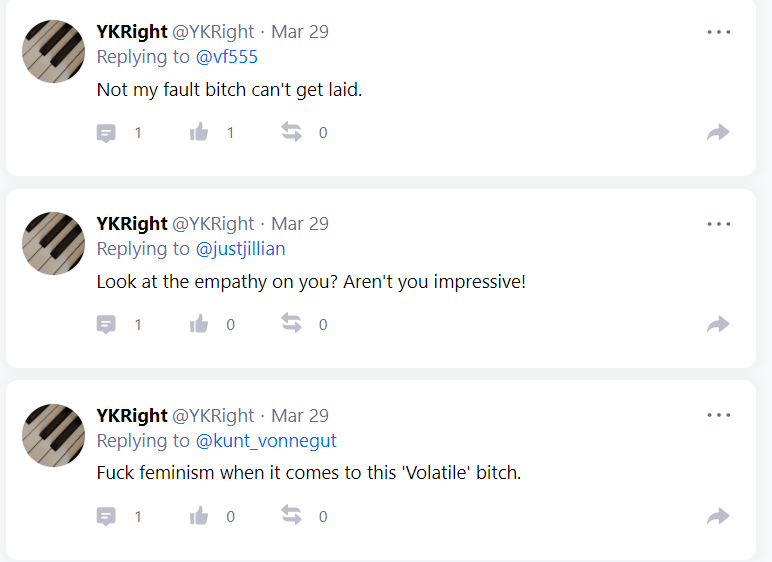This screenshot has height=562, width=772.
Task: Open comments on the @kunt_vonnegut reply
Action: (x=106, y=517)
